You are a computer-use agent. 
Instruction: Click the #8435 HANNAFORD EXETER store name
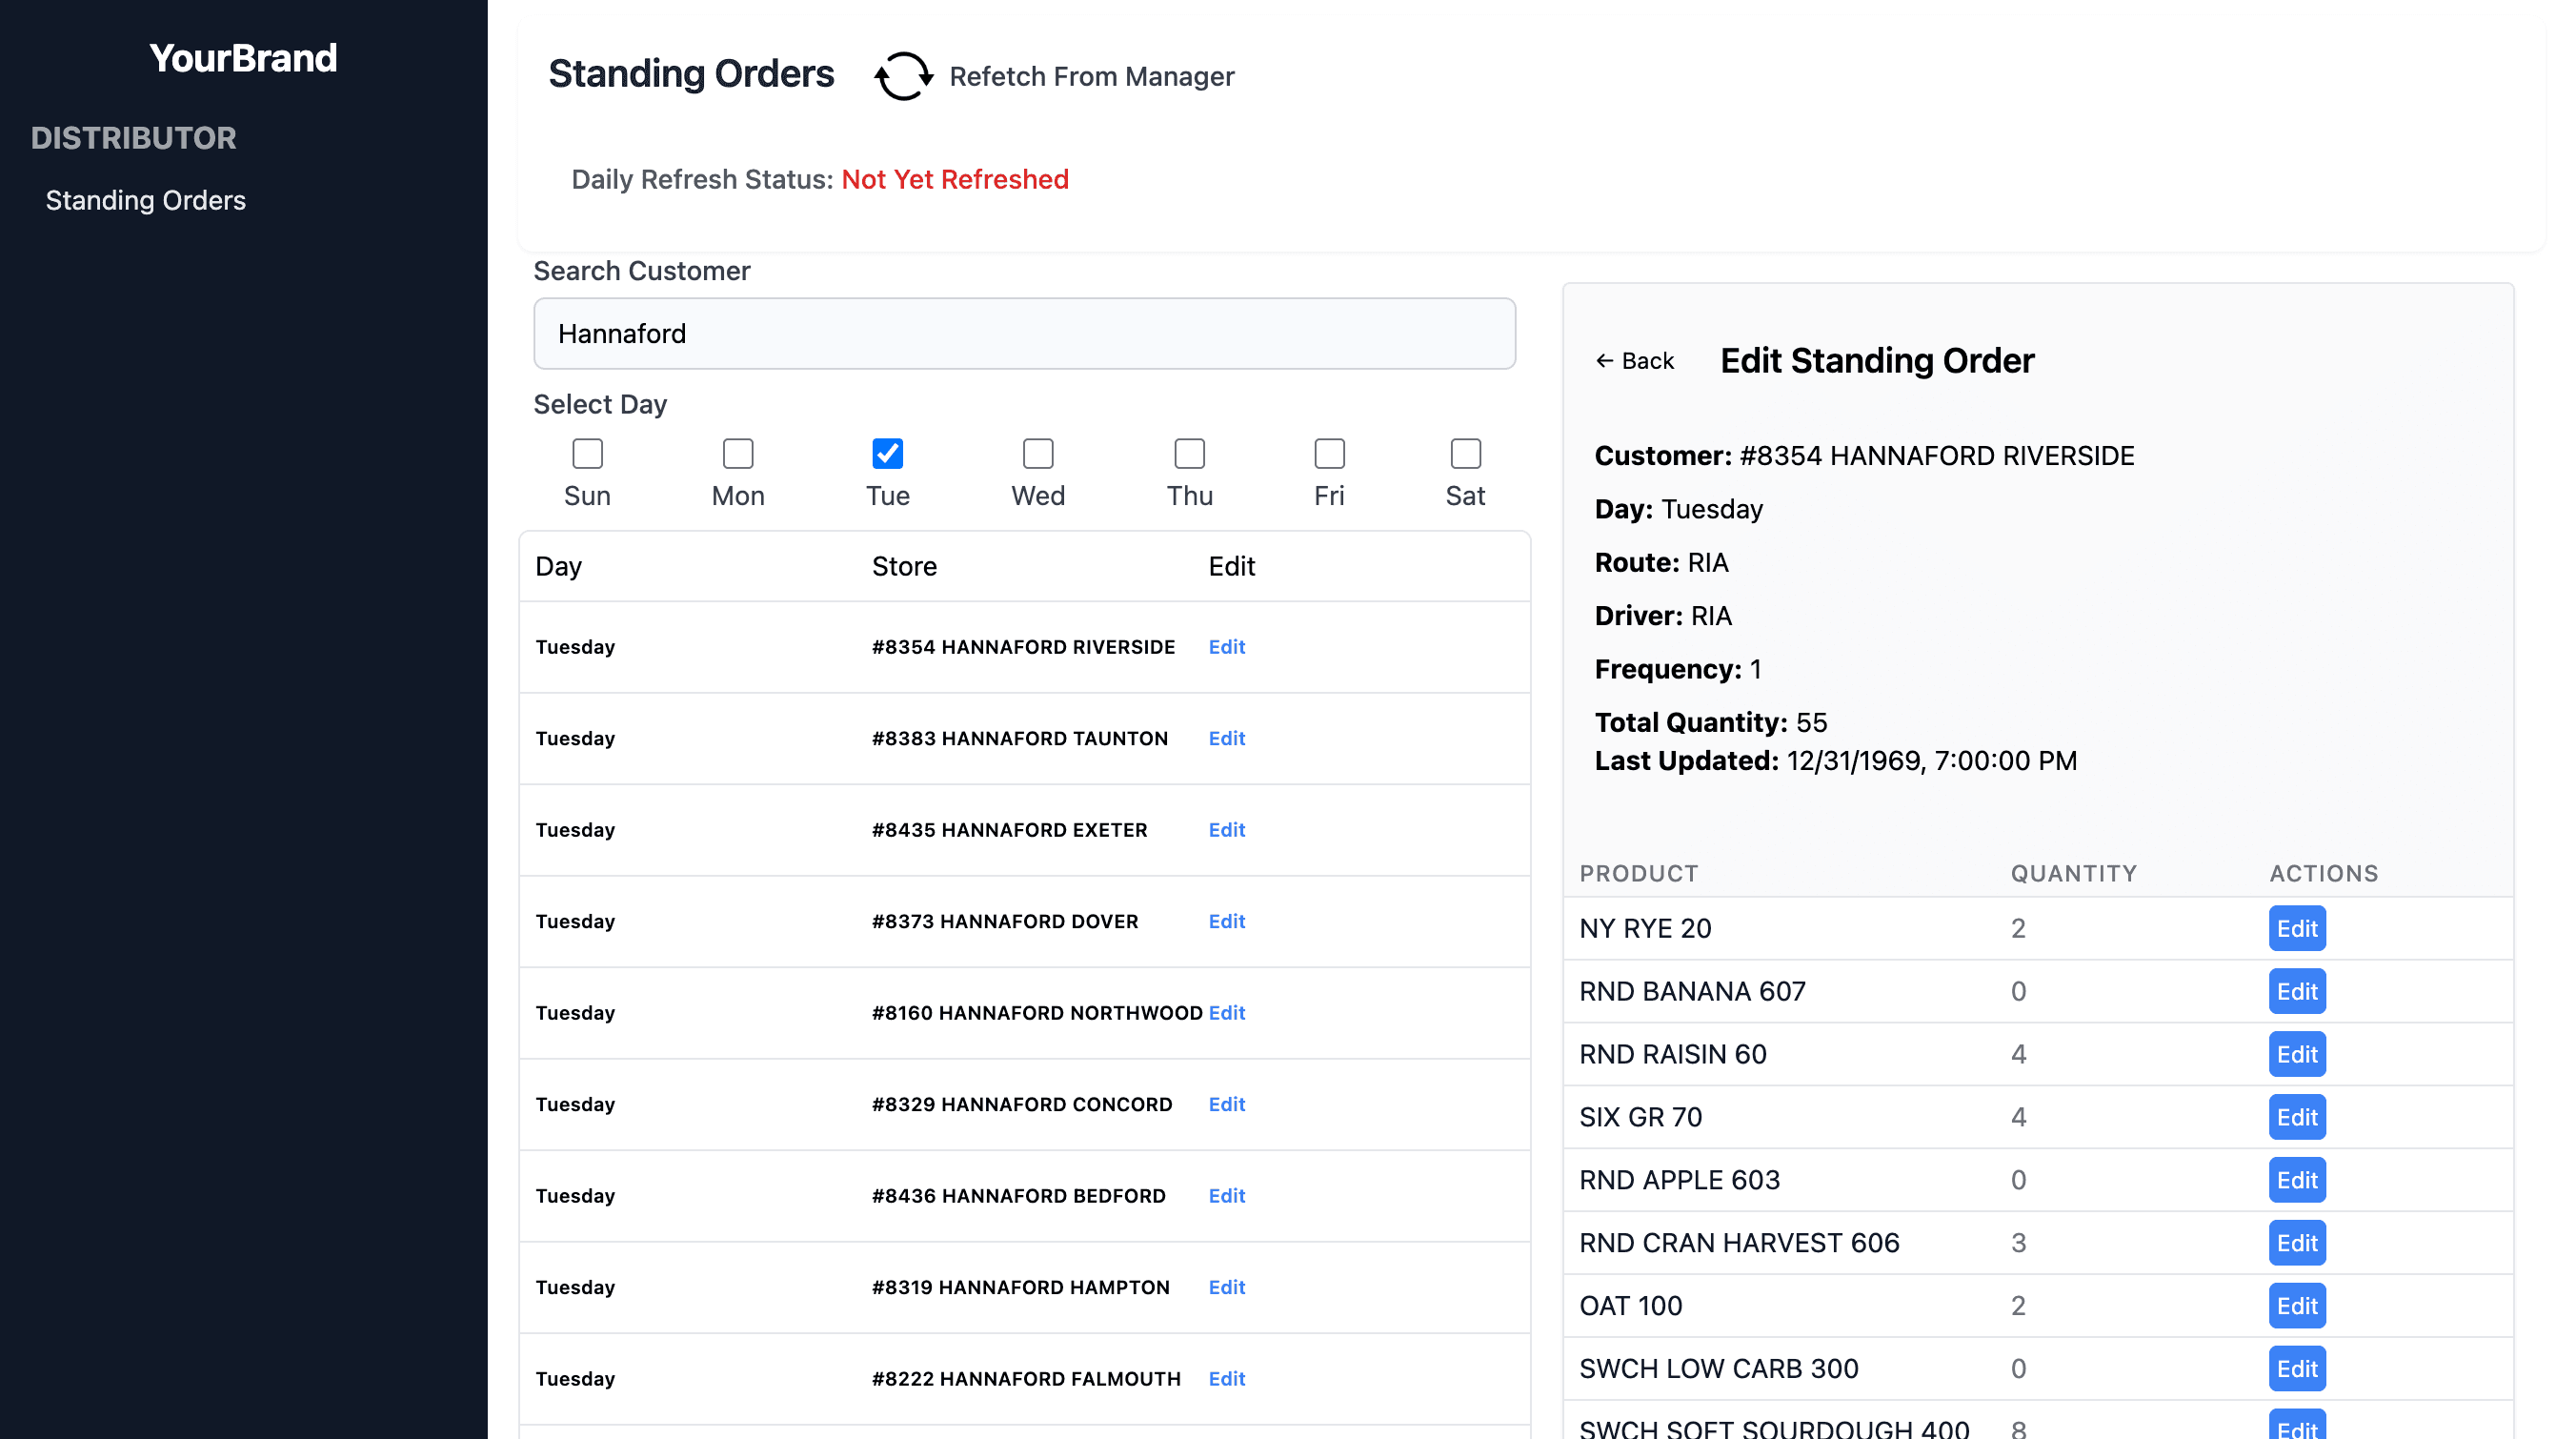click(x=1009, y=830)
